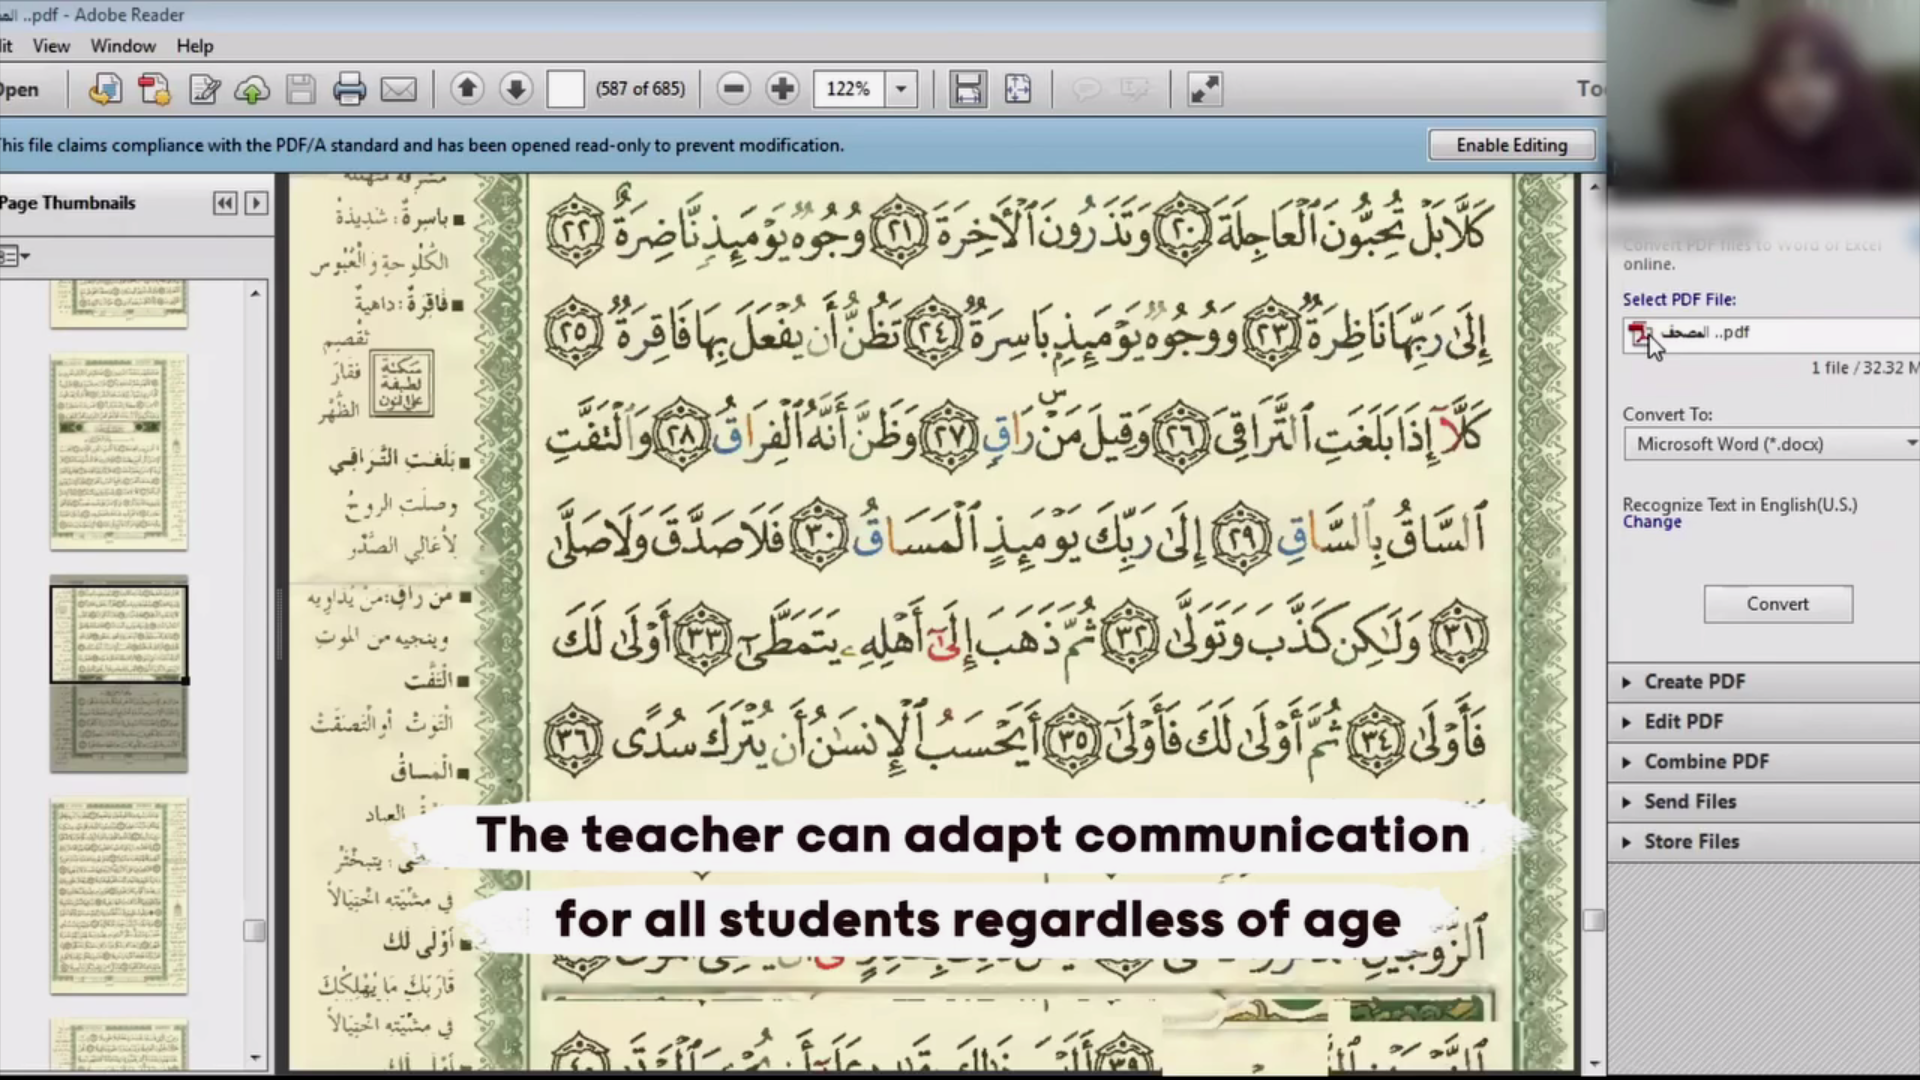Screen dimensions: 1920x1080
Task: Switch to read mode expand icon
Action: pos(1204,89)
